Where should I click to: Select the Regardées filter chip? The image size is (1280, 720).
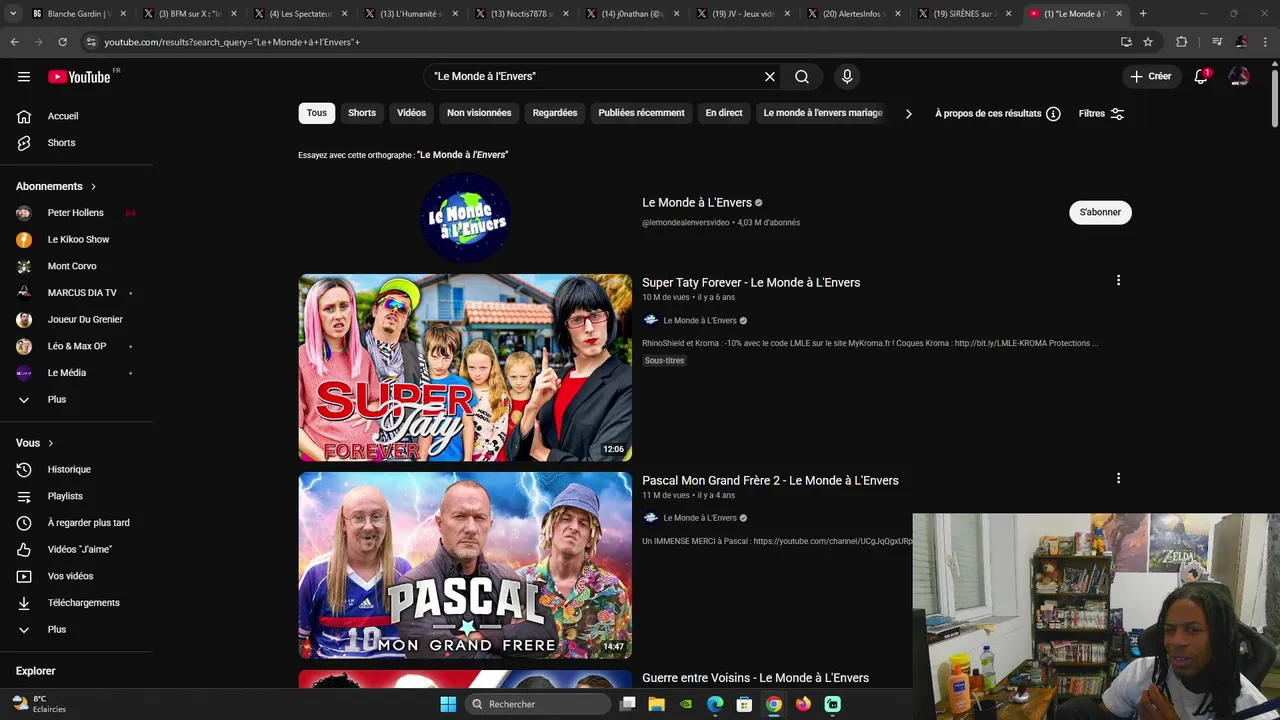pyautogui.click(x=555, y=113)
